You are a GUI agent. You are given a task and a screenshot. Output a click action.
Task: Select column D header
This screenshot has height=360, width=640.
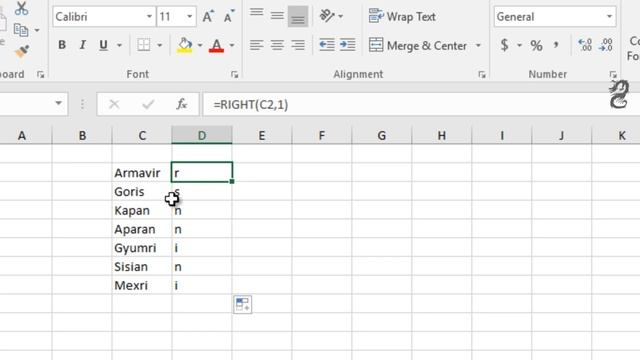202,136
